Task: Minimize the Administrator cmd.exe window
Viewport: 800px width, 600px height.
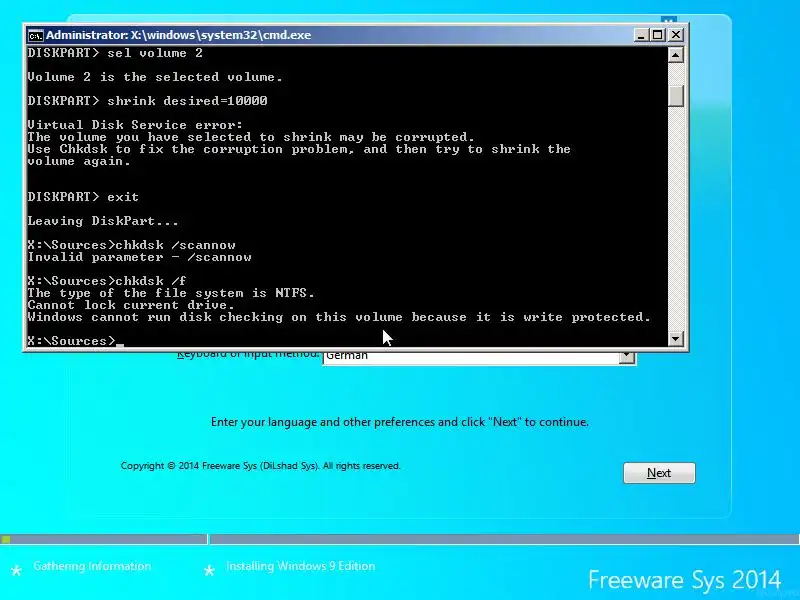Action: (x=641, y=35)
